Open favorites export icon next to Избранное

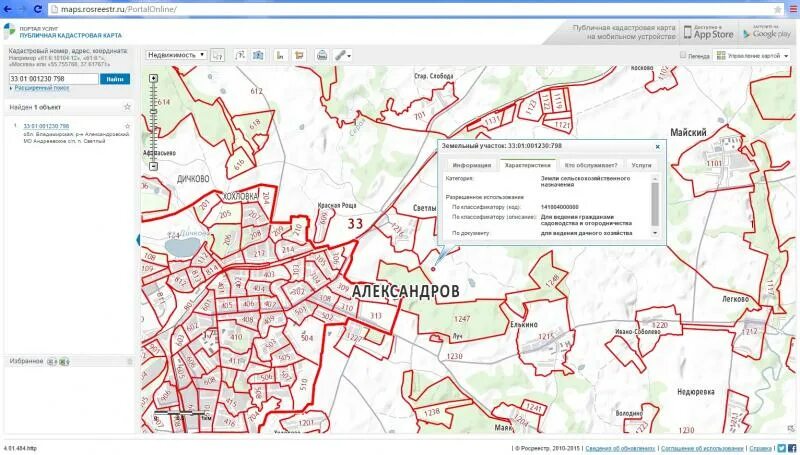point(64,362)
